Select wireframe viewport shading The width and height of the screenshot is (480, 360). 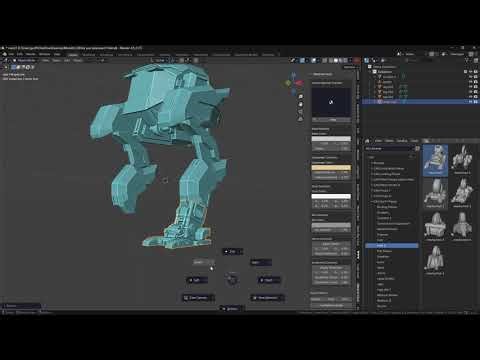click(x=331, y=60)
